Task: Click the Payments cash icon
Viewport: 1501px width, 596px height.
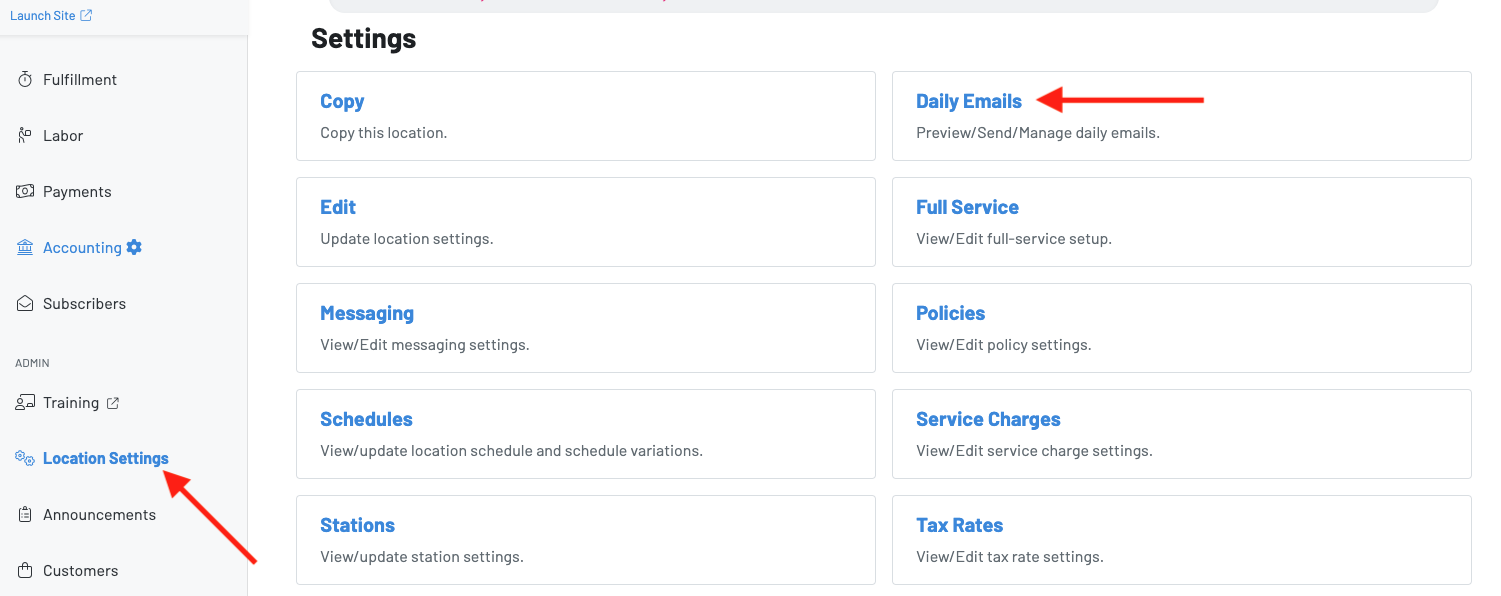Action: [x=25, y=192]
